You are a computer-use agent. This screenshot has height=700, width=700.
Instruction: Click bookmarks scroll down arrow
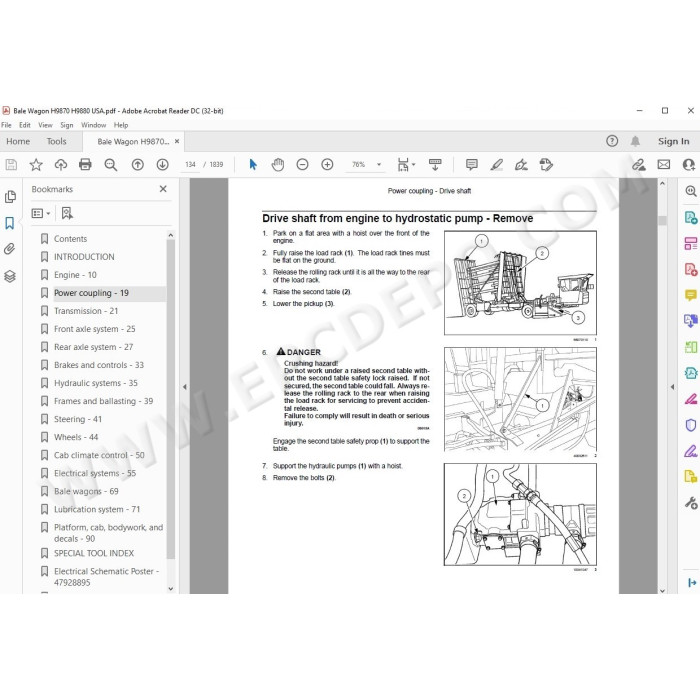[171, 589]
